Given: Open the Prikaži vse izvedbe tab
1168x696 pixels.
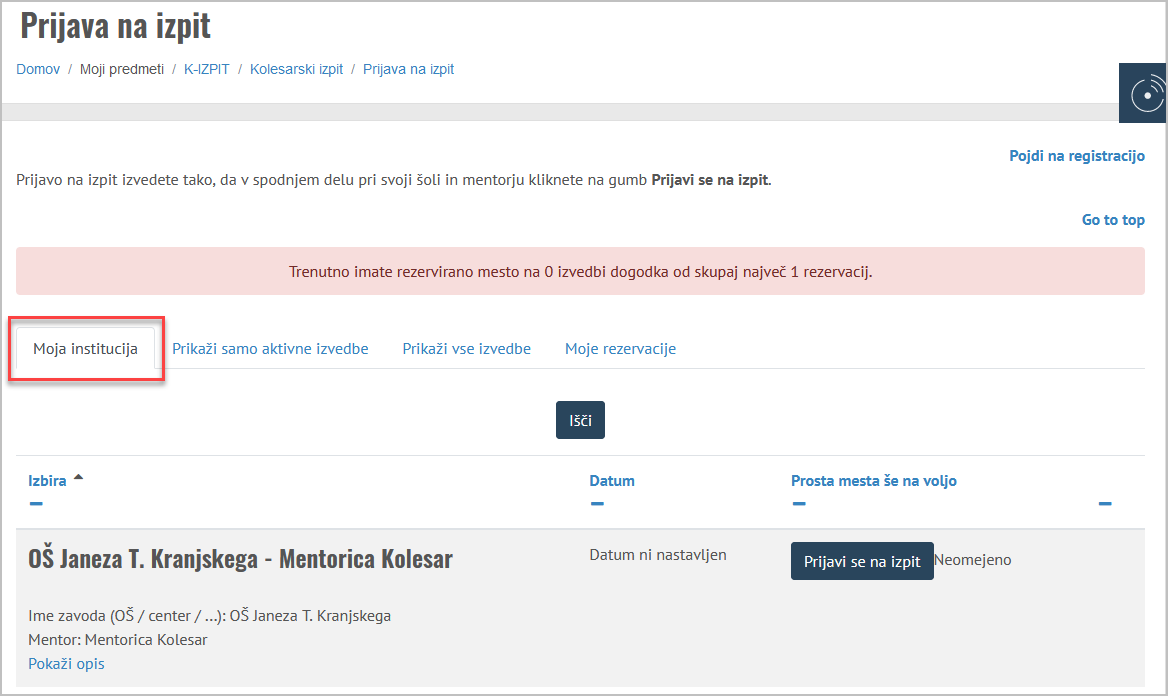Looking at the screenshot, I should (x=466, y=349).
